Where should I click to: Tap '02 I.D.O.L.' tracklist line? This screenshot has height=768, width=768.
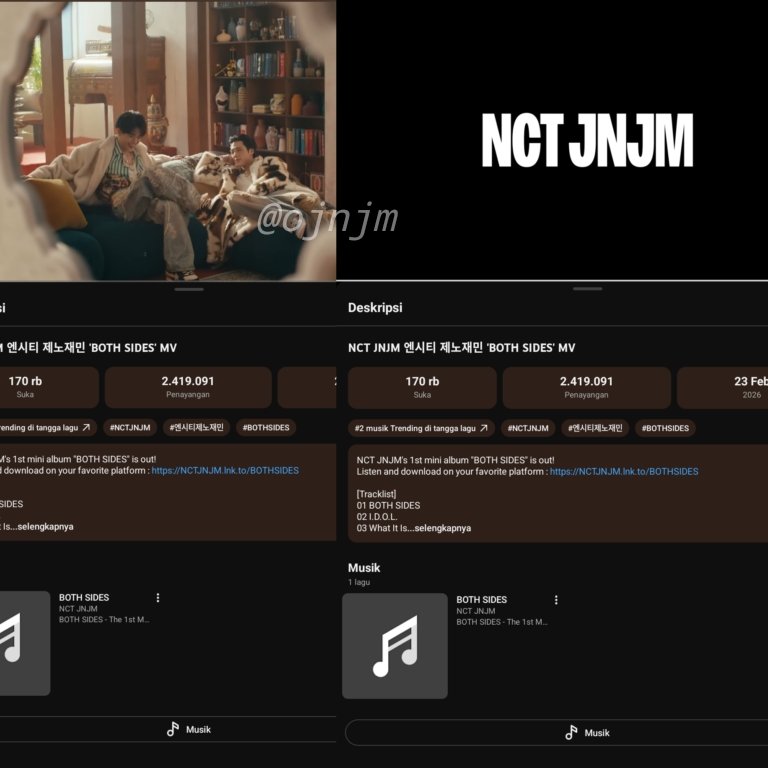[377, 517]
